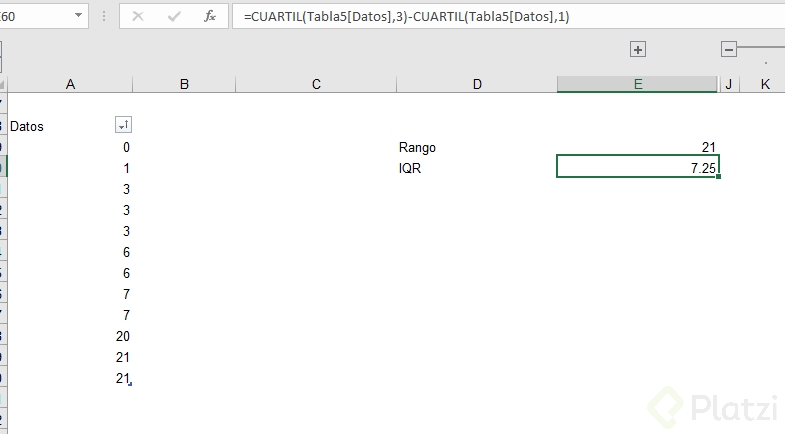
Task: Select column J header
Action: (728, 84)
